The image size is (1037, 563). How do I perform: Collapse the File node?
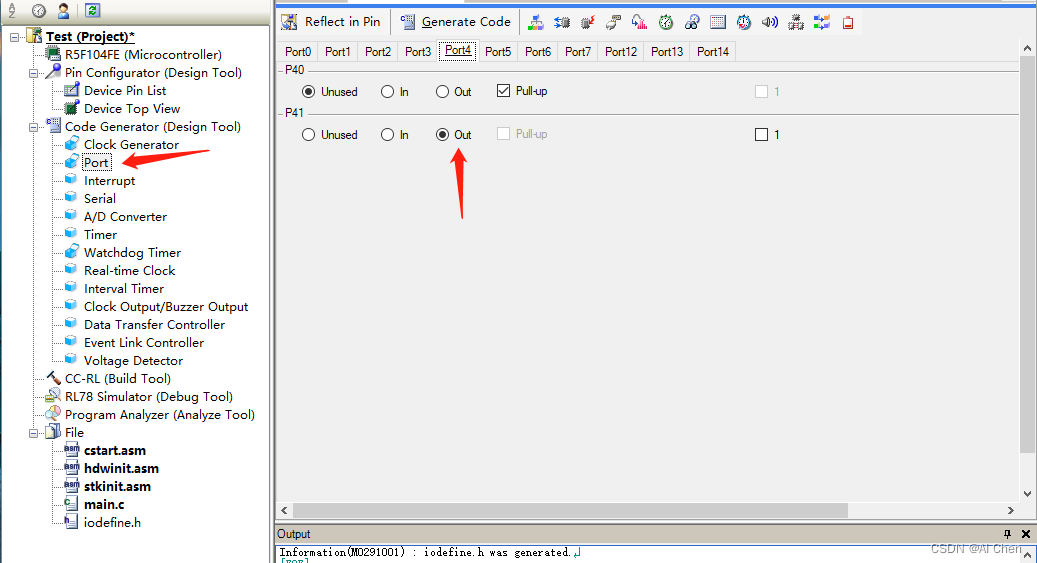click(33, 433)
